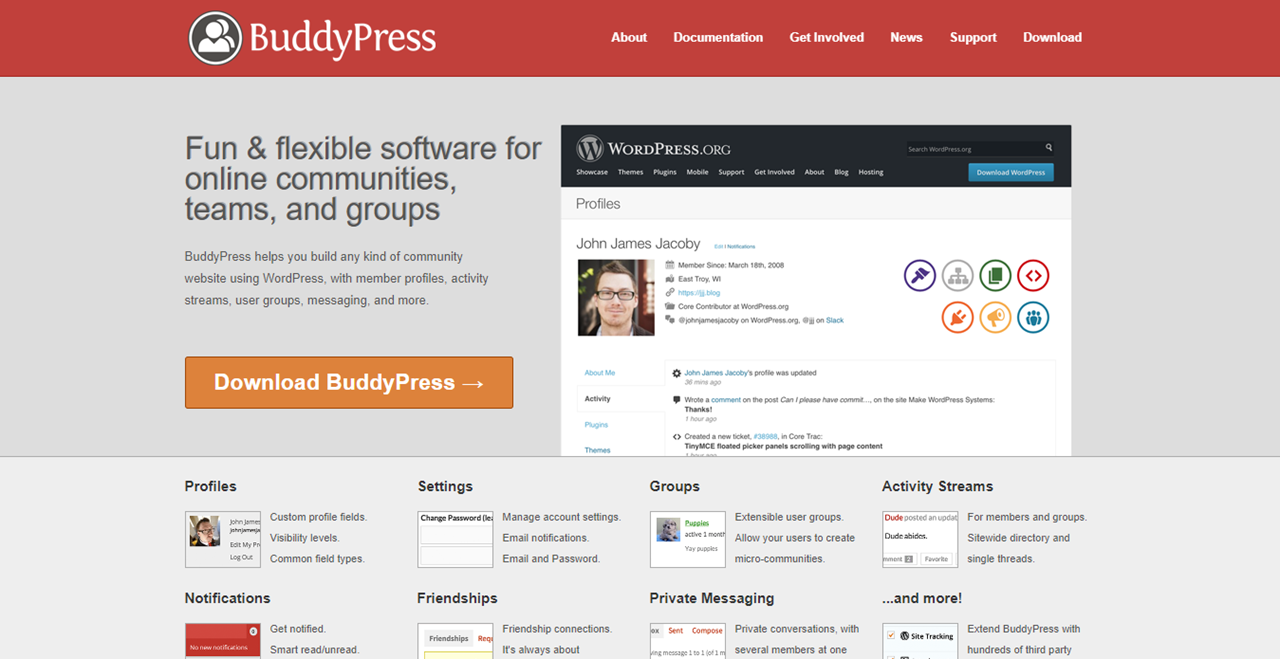Open Mobile in the WordPress.org nav
This screenshot has height=659, width=1280.
(x=697, y=172)
